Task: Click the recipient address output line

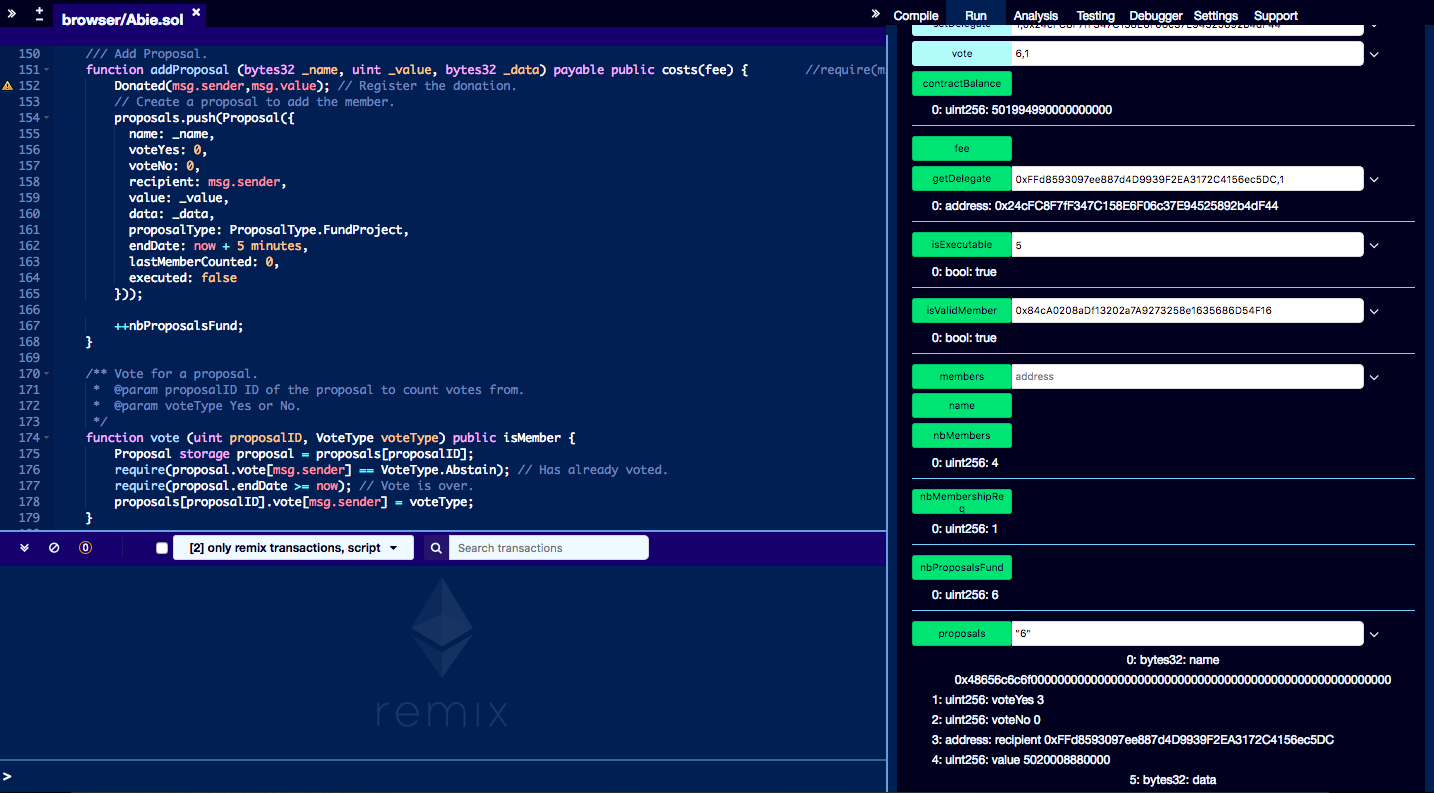Action: coord(1132,740)
